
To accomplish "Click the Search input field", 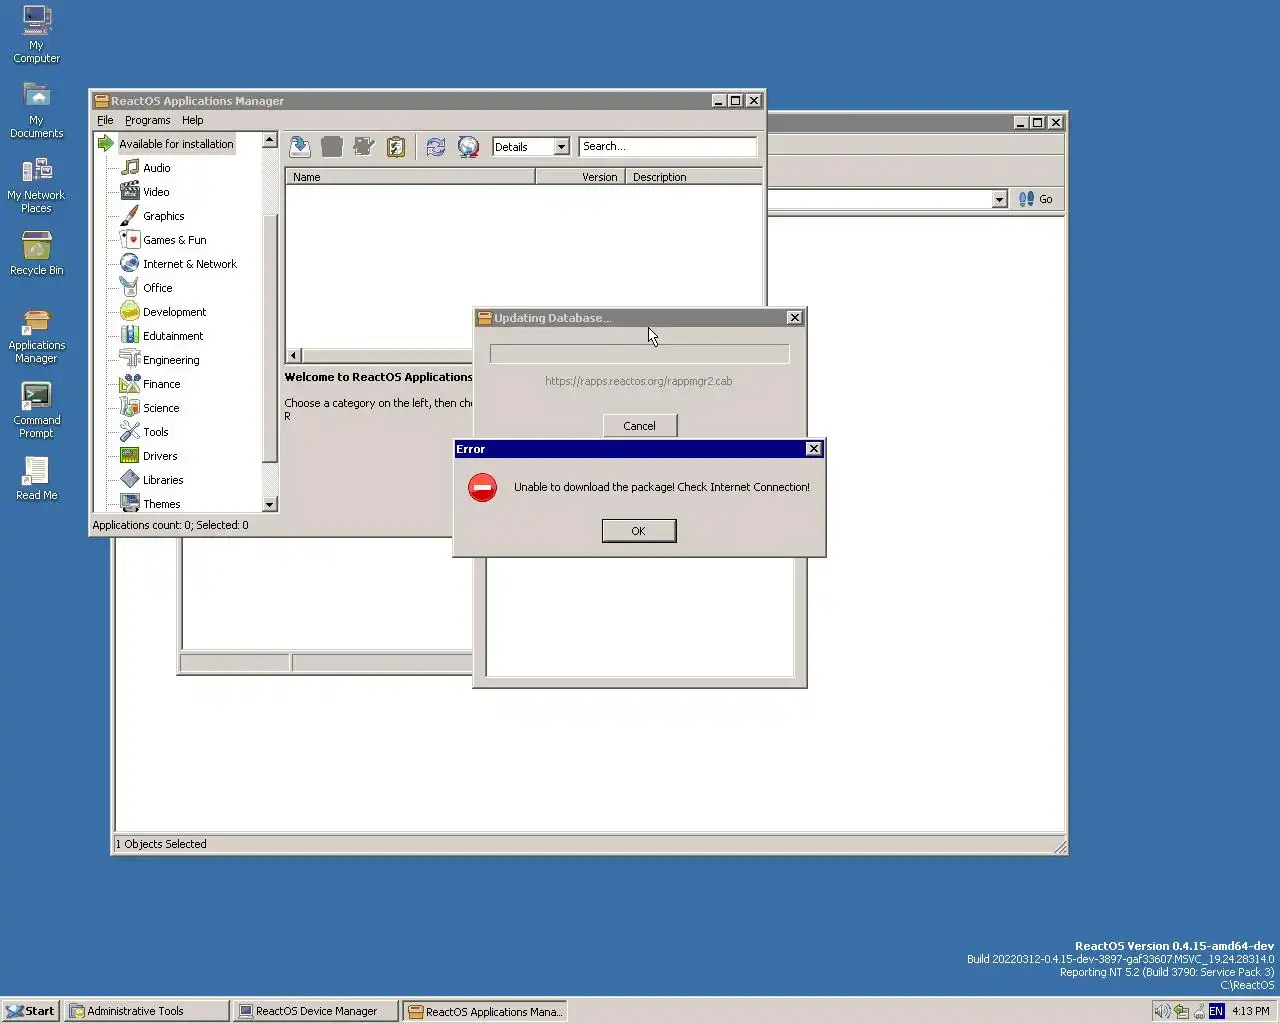I will (667, 147).
